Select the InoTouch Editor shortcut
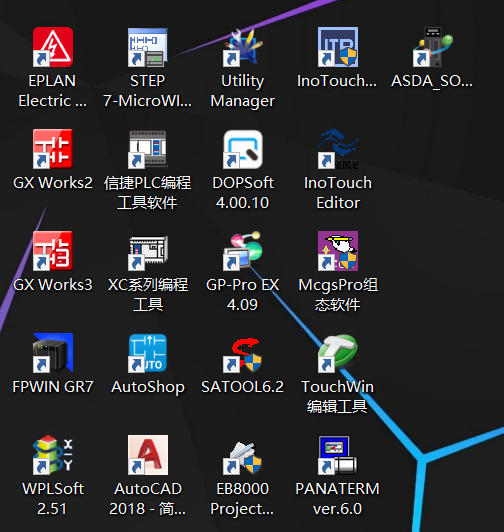504x532 pixels. pyautogui.click(x=338, y=149)
